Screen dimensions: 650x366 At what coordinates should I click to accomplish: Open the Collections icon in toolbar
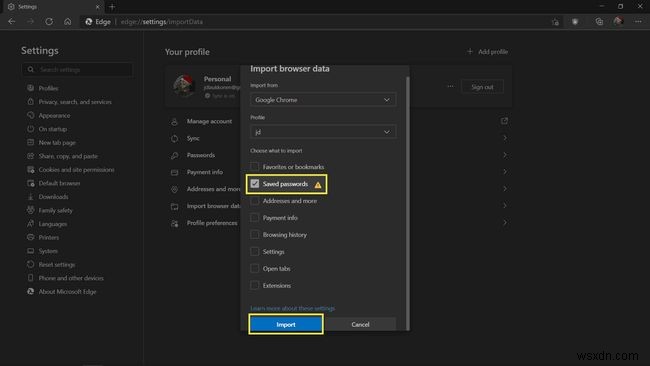[599, 22]
